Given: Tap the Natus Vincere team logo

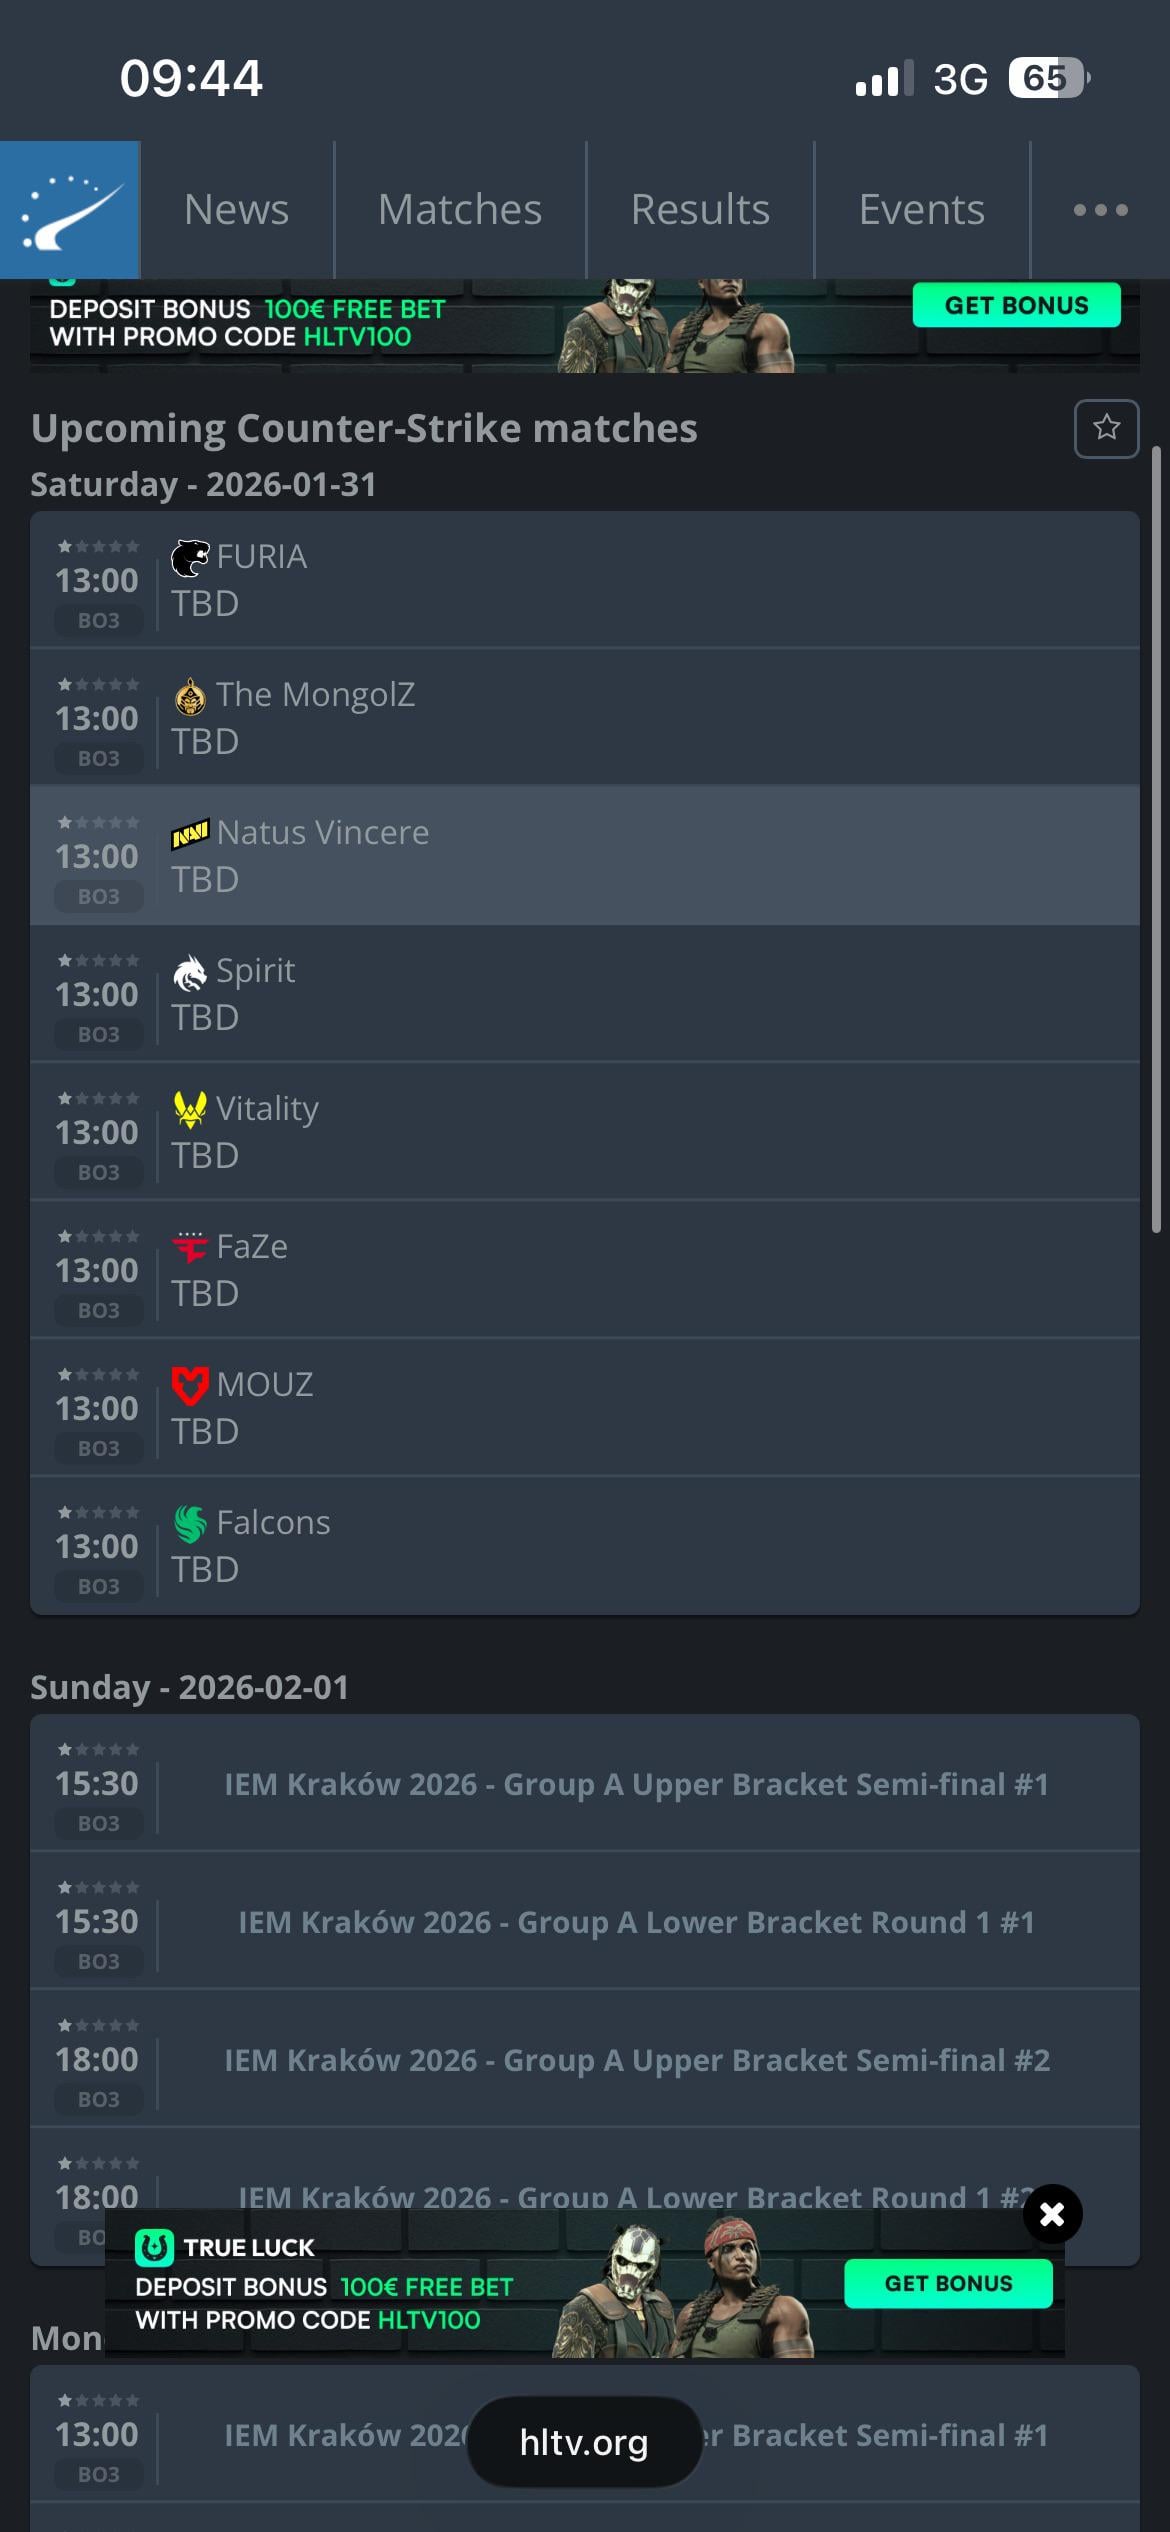Looking at the screenshot, I should (190, 834).
